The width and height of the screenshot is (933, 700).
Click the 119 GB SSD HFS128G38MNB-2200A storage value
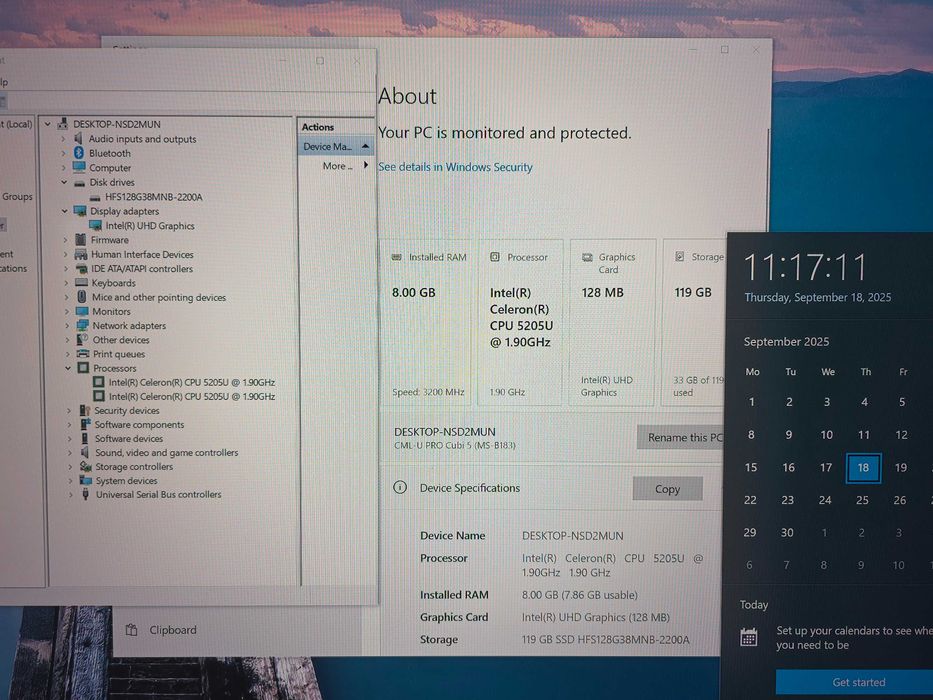click(606, 640)
